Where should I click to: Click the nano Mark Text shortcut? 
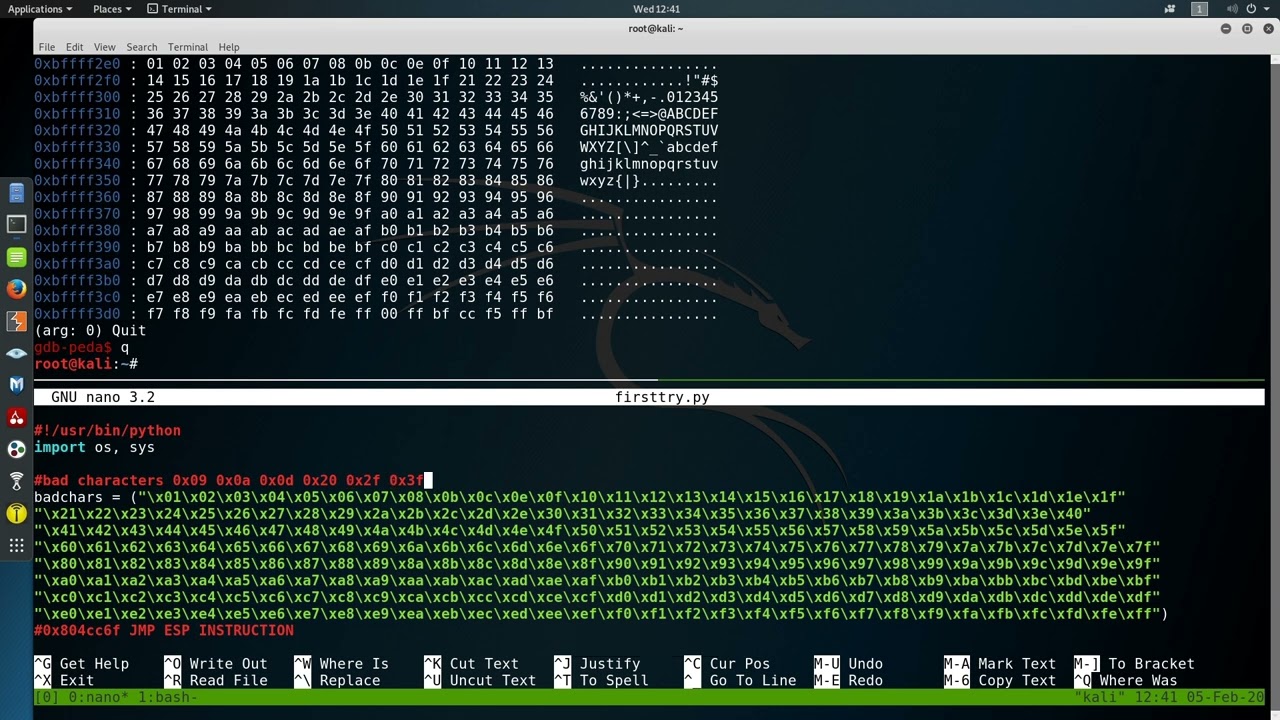(999, 664)
